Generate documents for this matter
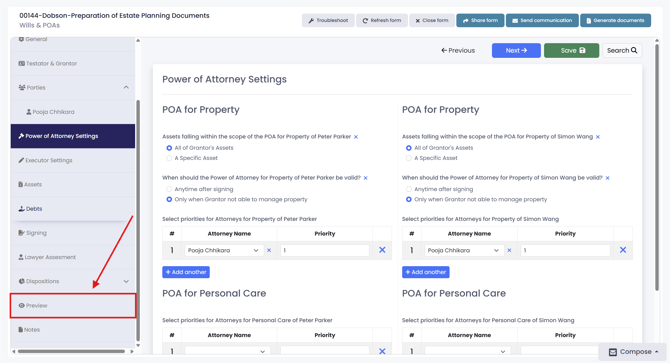This screenshot has height=363, width=670. click(615, 20)
